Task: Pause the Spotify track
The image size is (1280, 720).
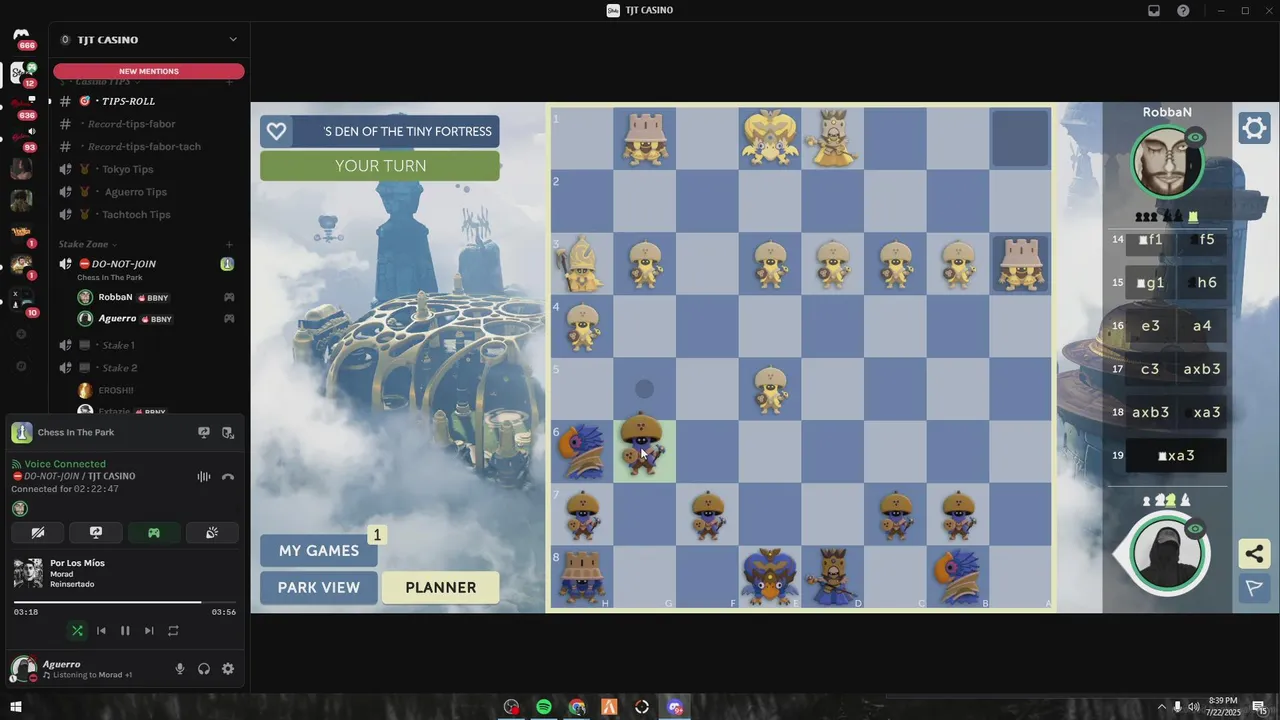Action: pyautogui.click(x=125, y=631)
